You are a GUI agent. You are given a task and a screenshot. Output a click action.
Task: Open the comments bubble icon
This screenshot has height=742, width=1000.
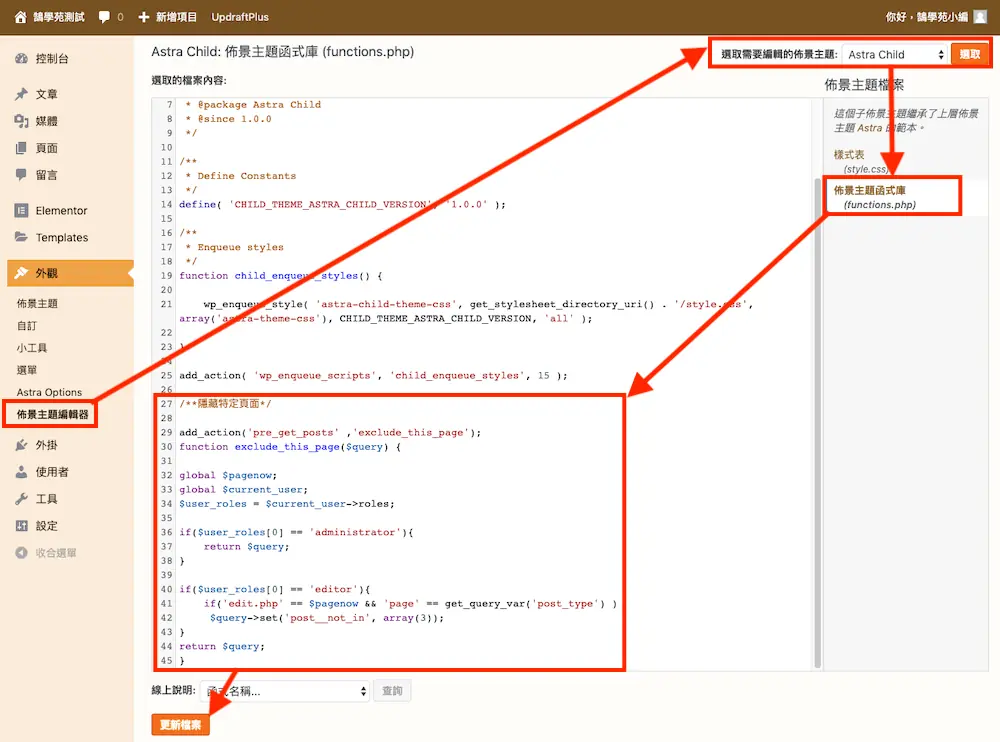(x=104, y=17)
